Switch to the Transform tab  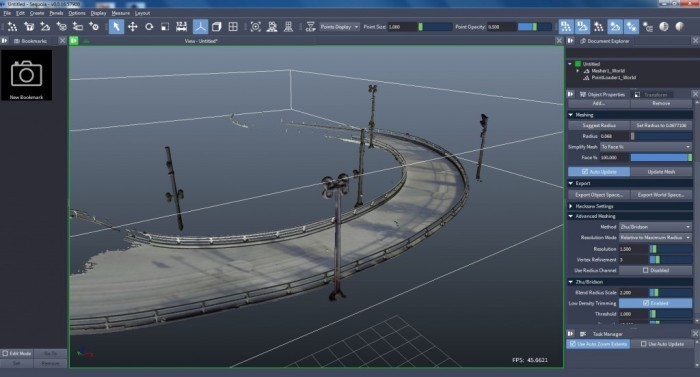pos(651,94)
